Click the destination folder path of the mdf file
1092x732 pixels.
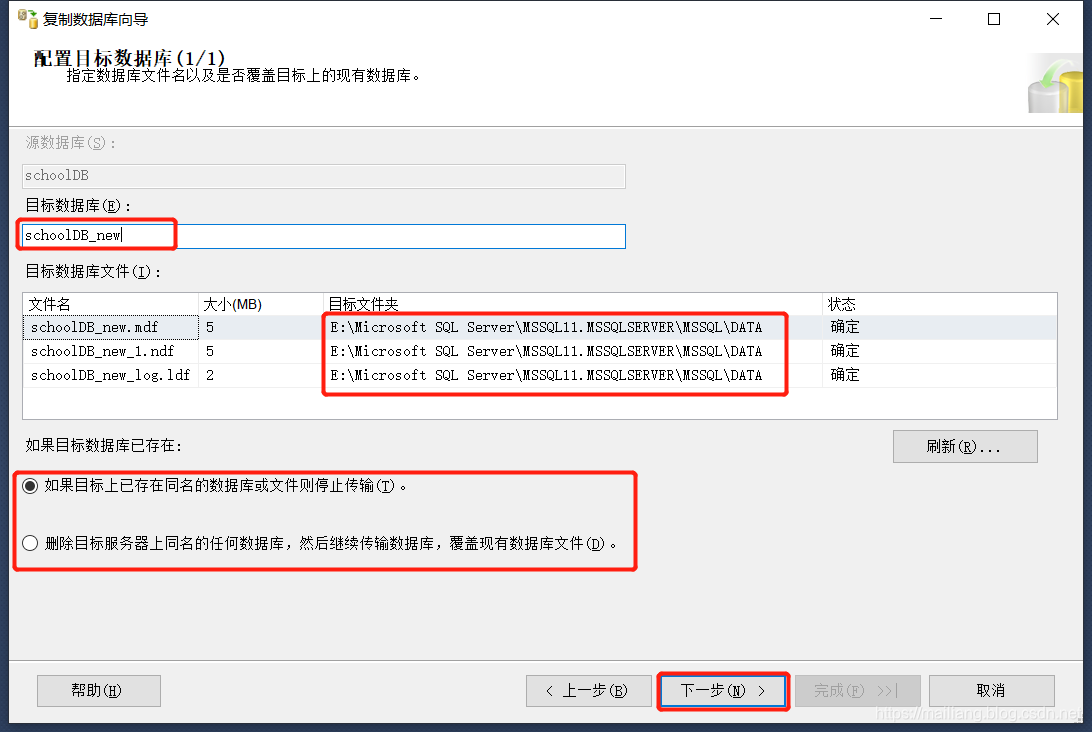(x=554, y=327)
